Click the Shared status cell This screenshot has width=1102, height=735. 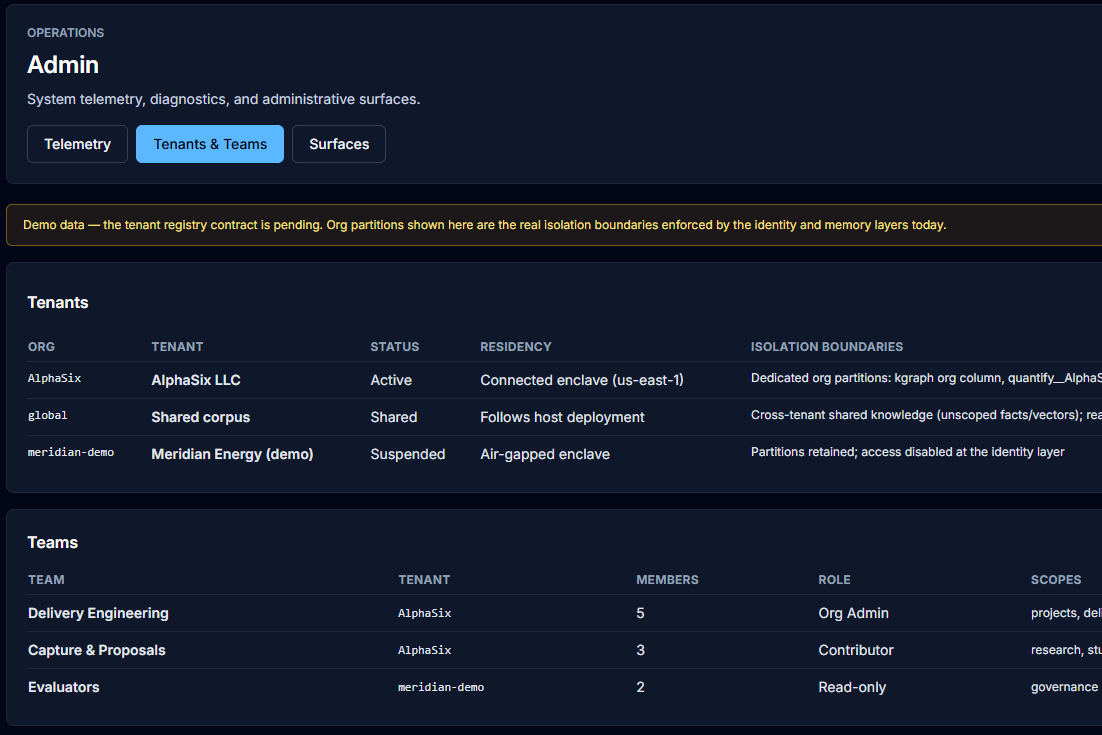[394, 417]
